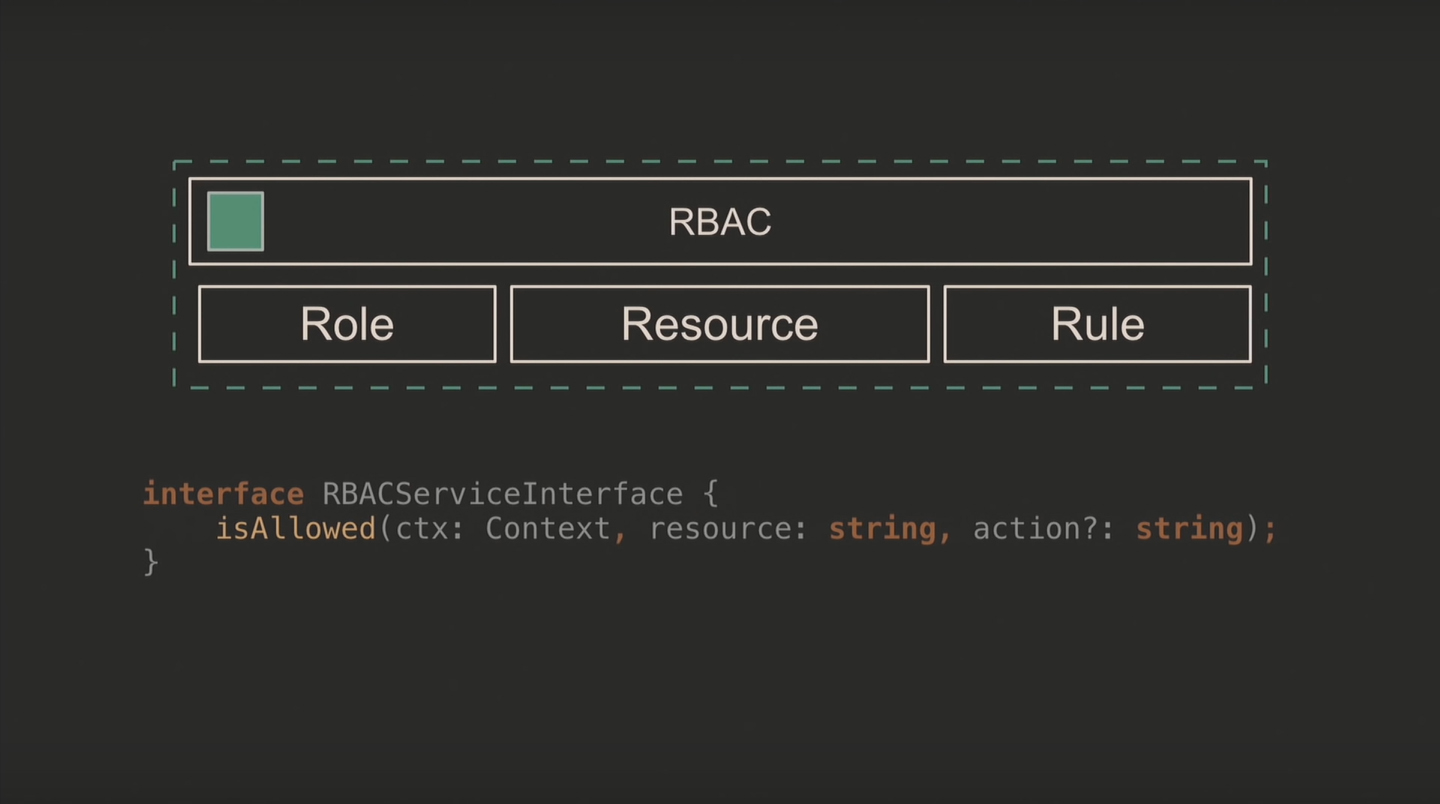This screenshot has height=804, width=1440.
Task: Click the string type after action?
Action: 1189,528
